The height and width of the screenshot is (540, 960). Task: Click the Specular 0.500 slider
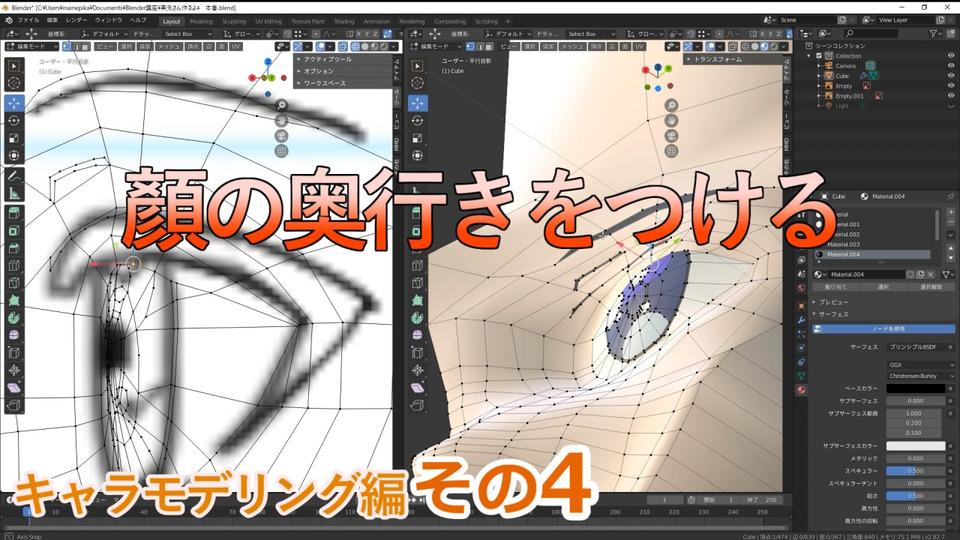(915, 471)
